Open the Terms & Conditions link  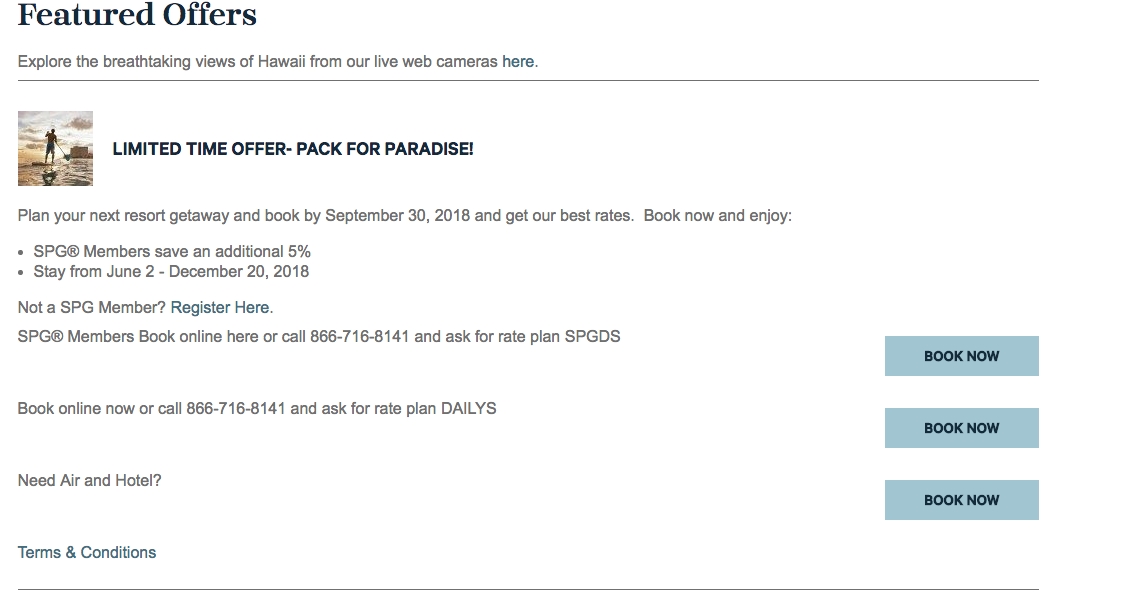click(x=87, y=553)
